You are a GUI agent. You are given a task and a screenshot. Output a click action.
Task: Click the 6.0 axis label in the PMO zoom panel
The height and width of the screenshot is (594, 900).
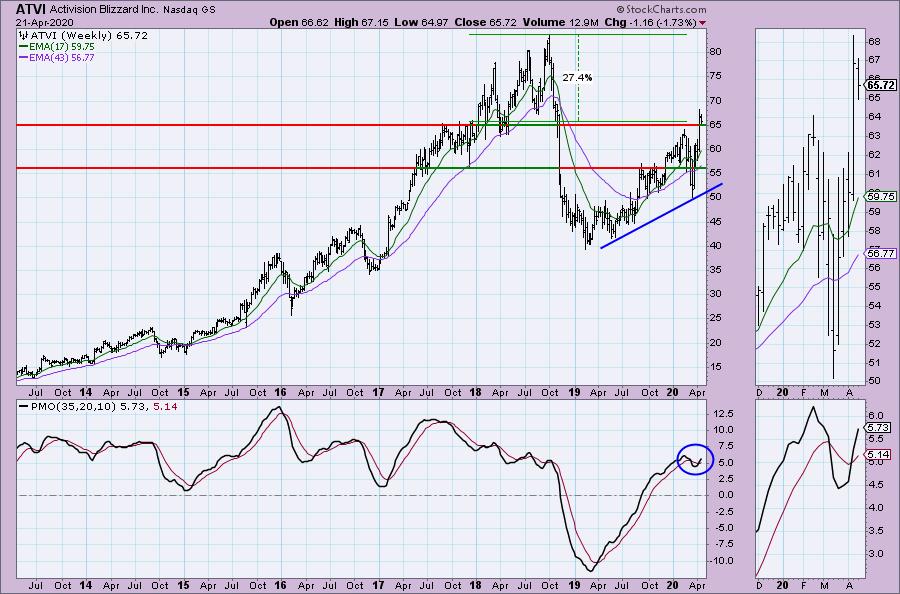[x=875, y=415]
